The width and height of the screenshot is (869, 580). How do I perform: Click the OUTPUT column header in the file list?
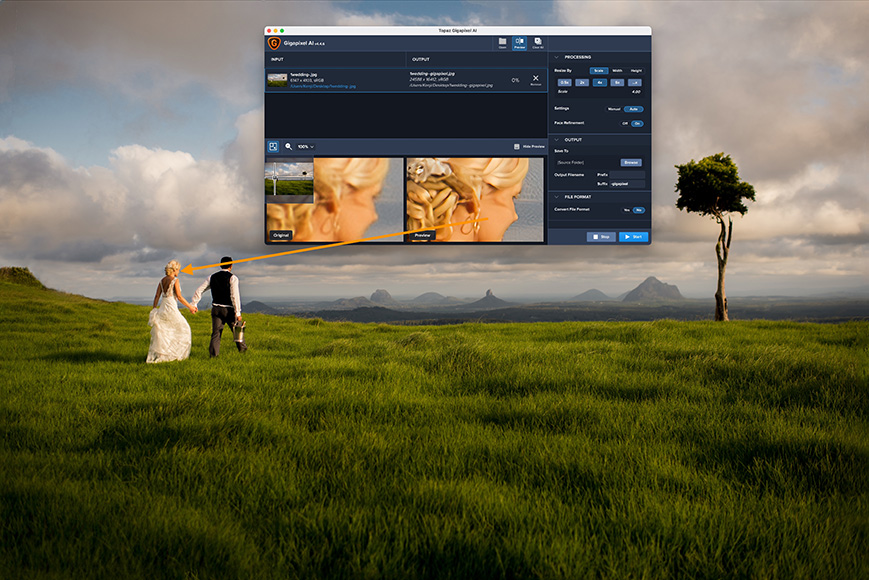coord(420,59)
